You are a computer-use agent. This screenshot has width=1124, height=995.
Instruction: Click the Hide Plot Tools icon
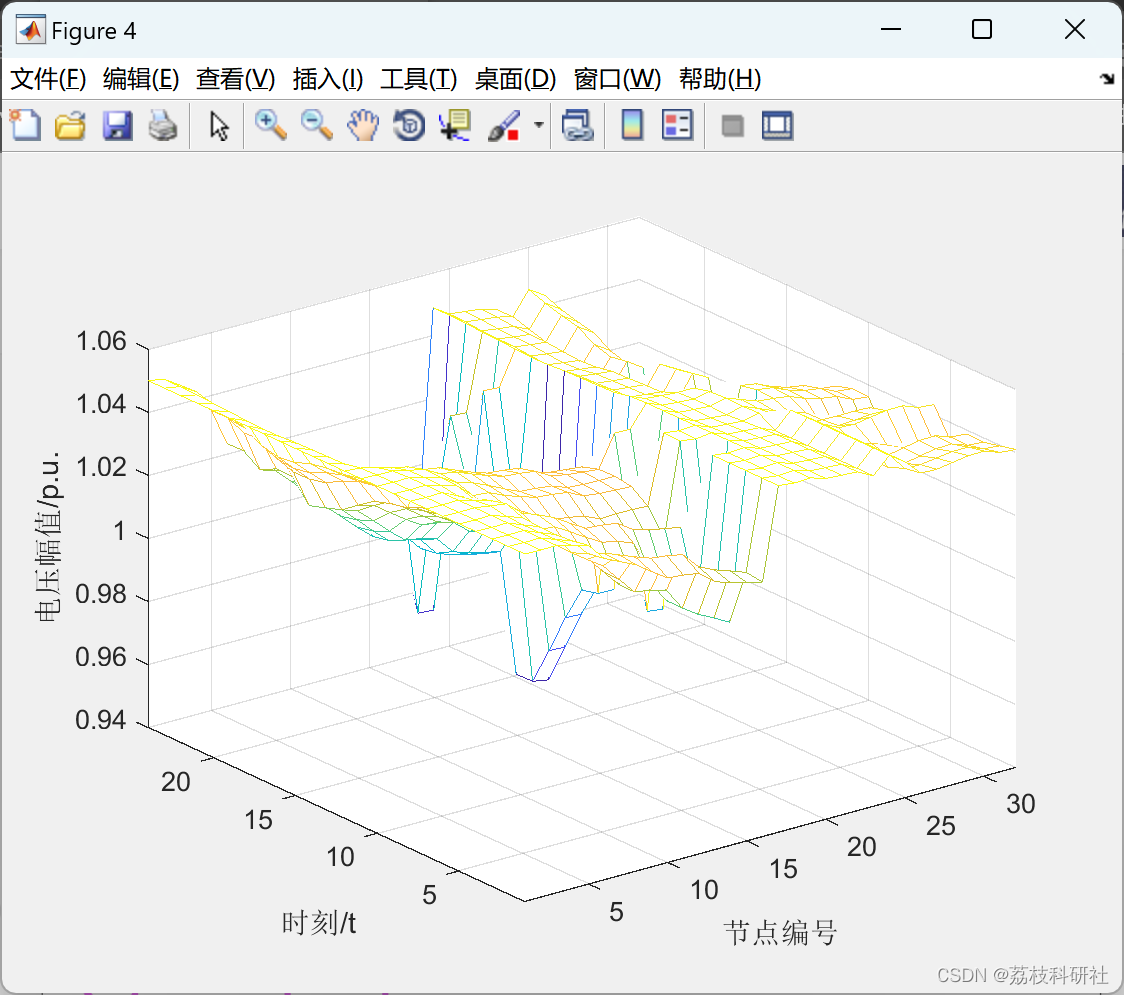pos(732,126)
